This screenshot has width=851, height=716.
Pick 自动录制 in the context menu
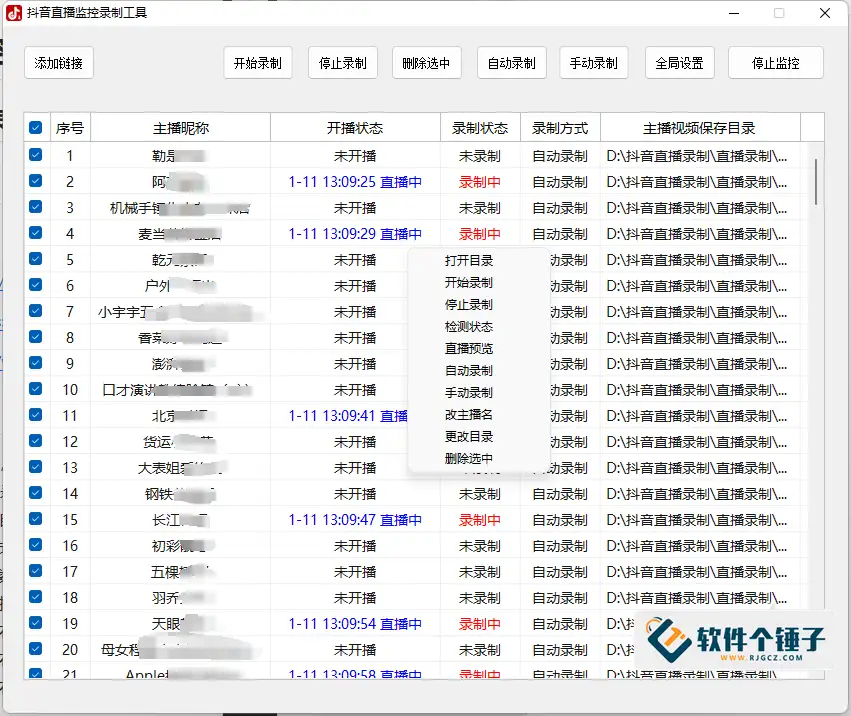469,370
